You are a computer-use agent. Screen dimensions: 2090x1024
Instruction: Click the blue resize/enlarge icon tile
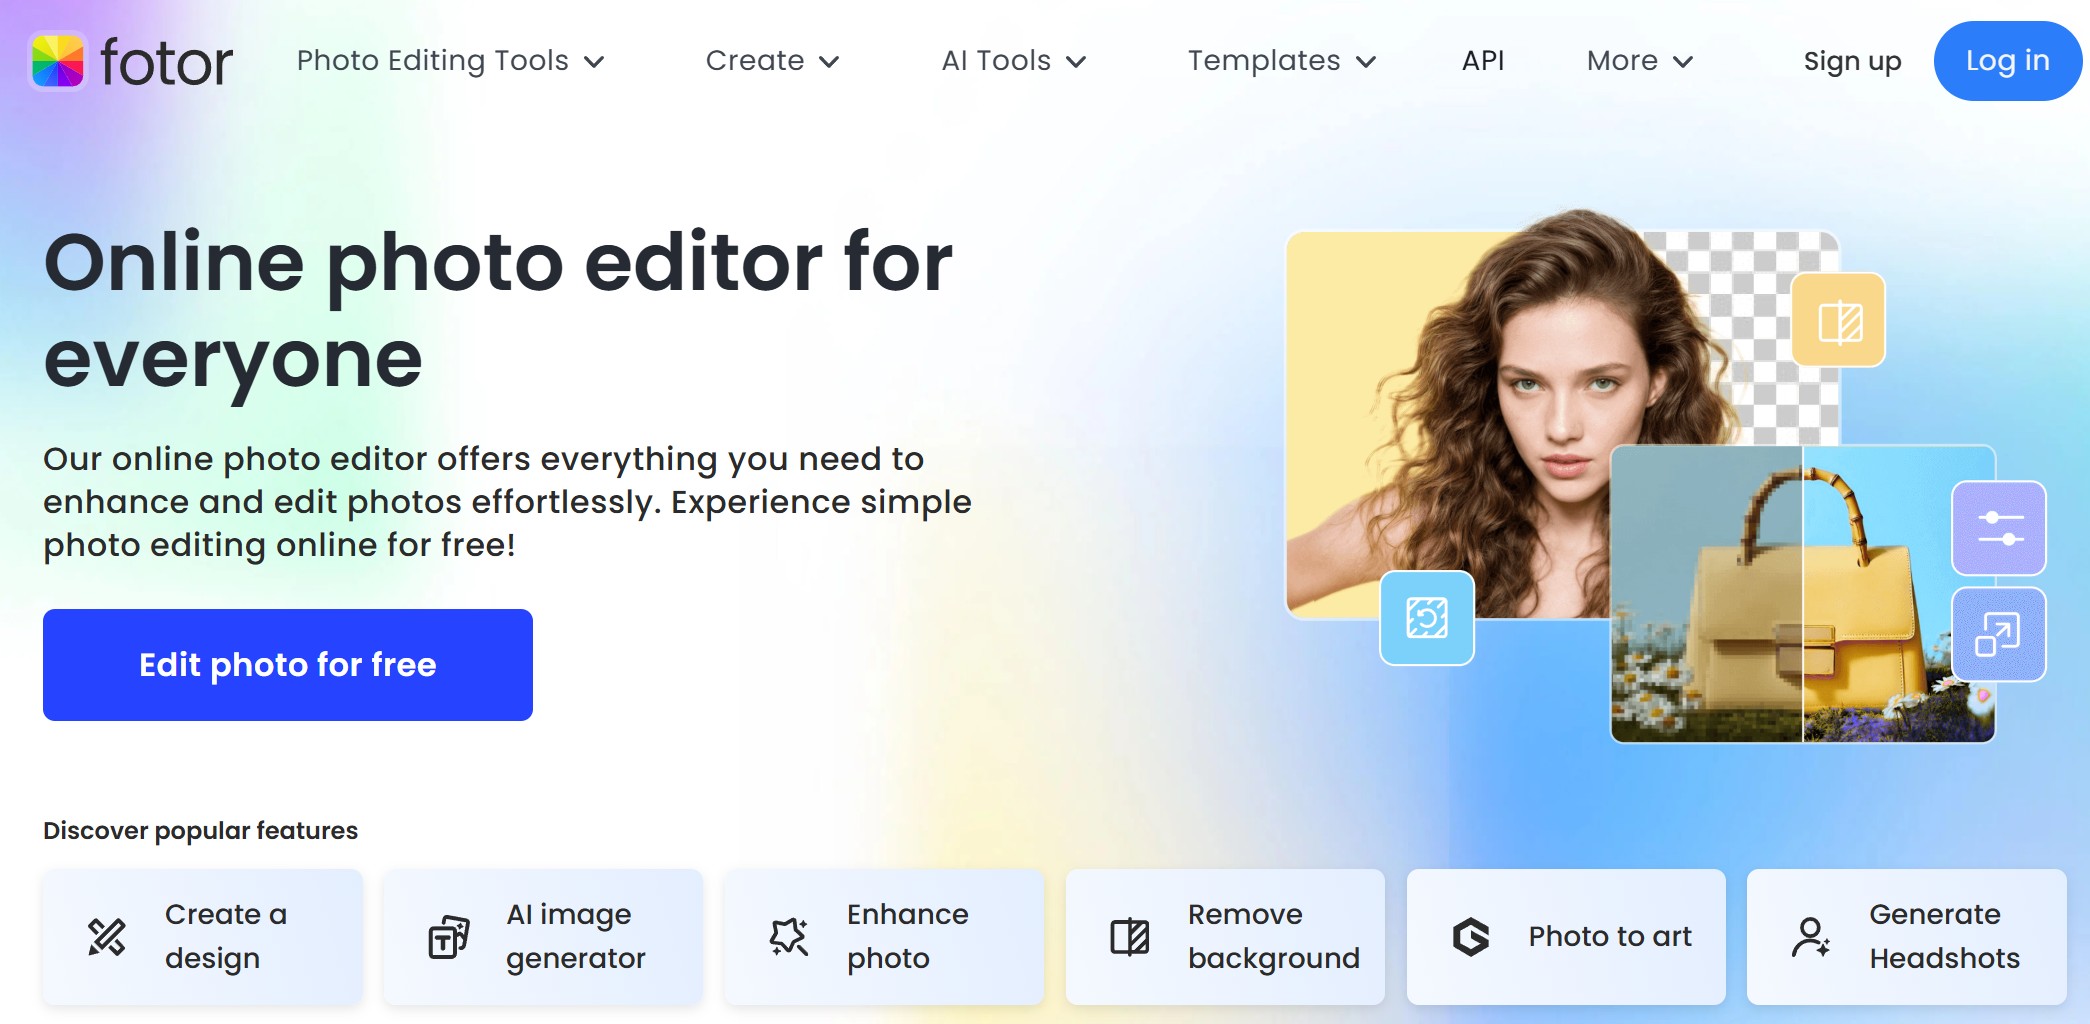coord(1998,635)
